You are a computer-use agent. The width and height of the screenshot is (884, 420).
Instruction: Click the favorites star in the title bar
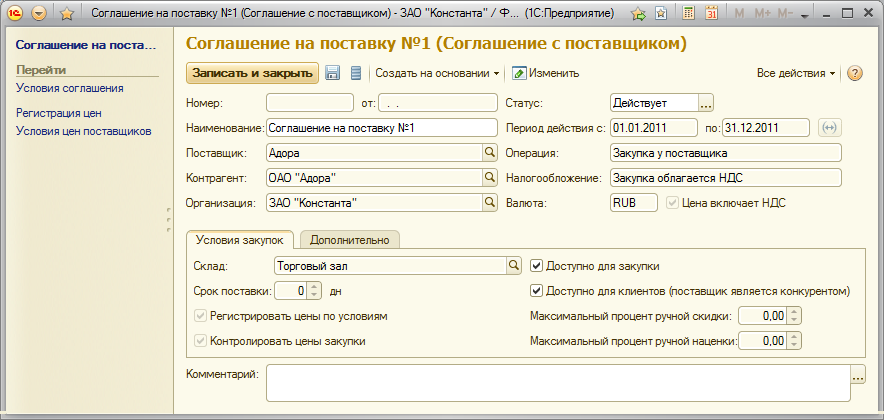67,14
